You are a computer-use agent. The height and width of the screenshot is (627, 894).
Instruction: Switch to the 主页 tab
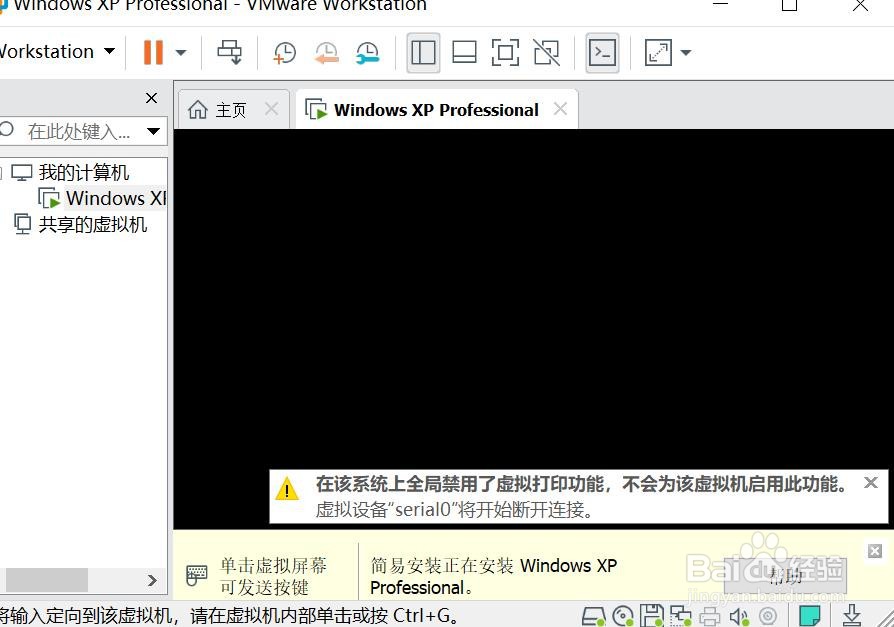pos(230,109)
